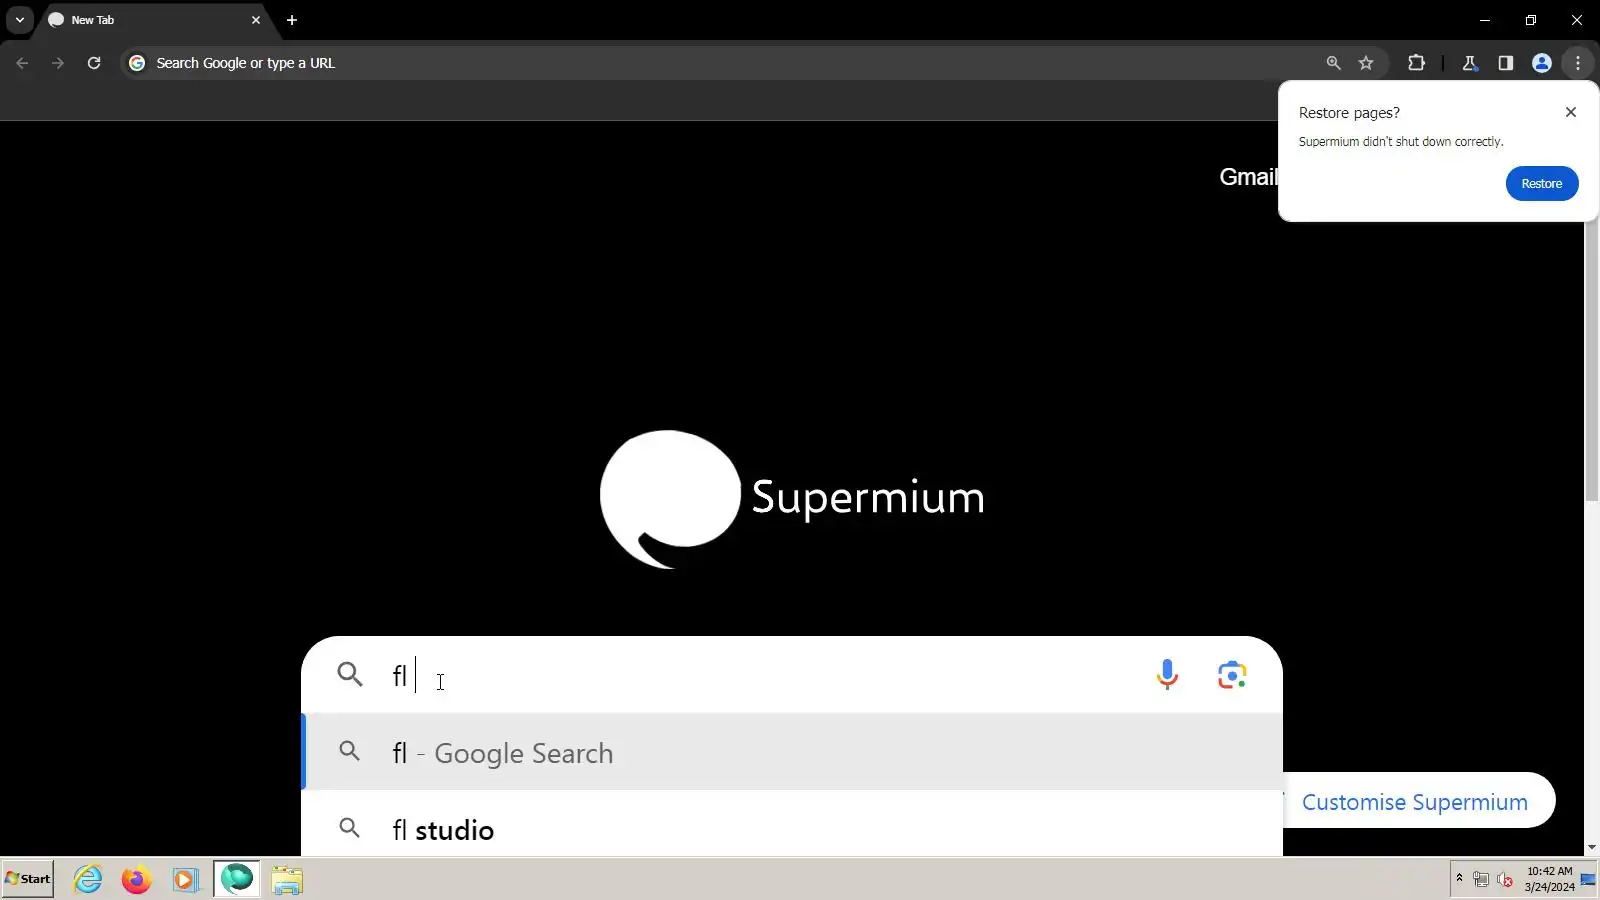Click the Show desktop icon in the tray

coord(1589,880)
